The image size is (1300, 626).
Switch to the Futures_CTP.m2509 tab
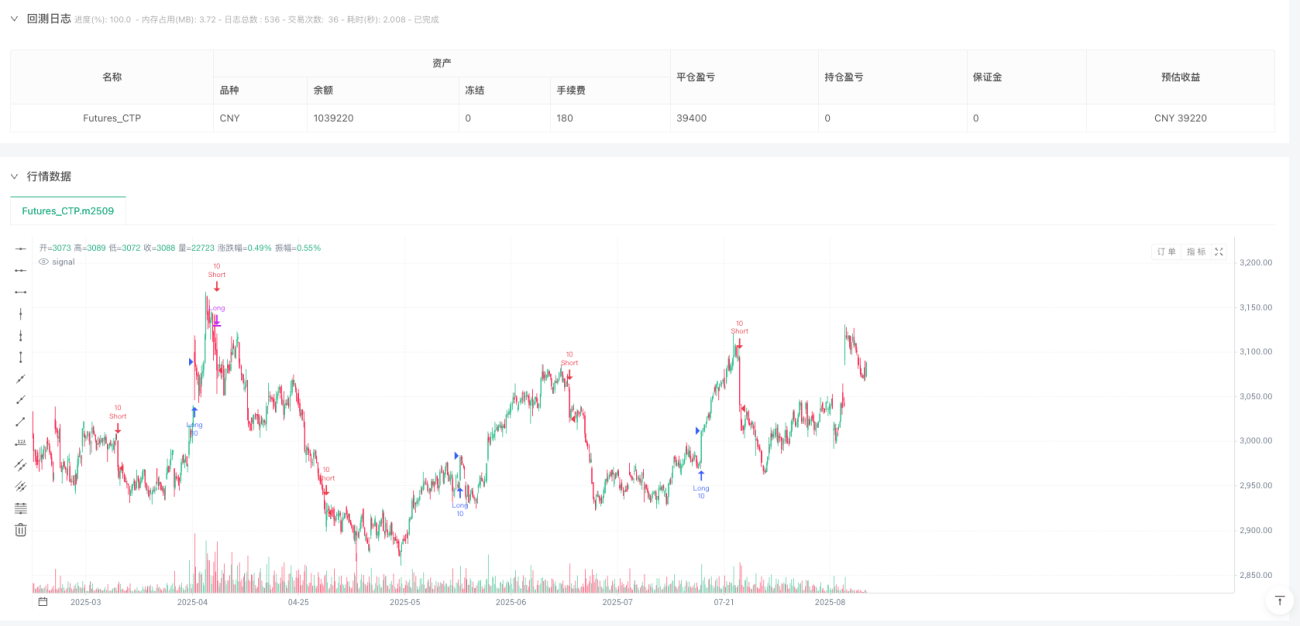click(68, 211)
